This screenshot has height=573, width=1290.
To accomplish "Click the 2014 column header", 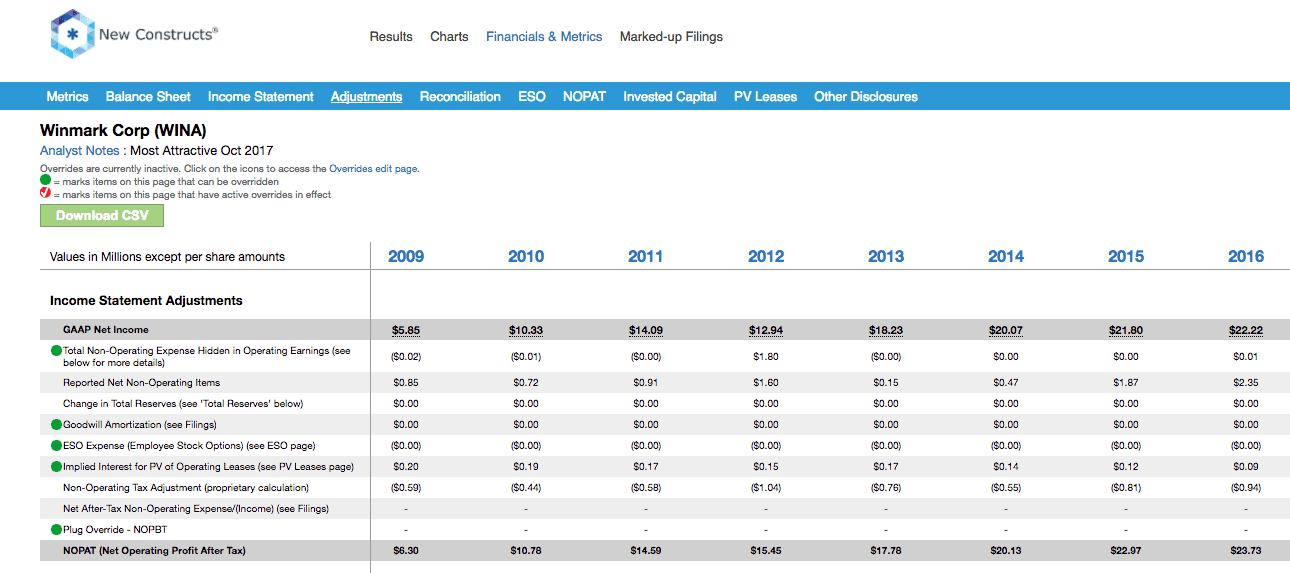I will click(x=1006, y=257).
